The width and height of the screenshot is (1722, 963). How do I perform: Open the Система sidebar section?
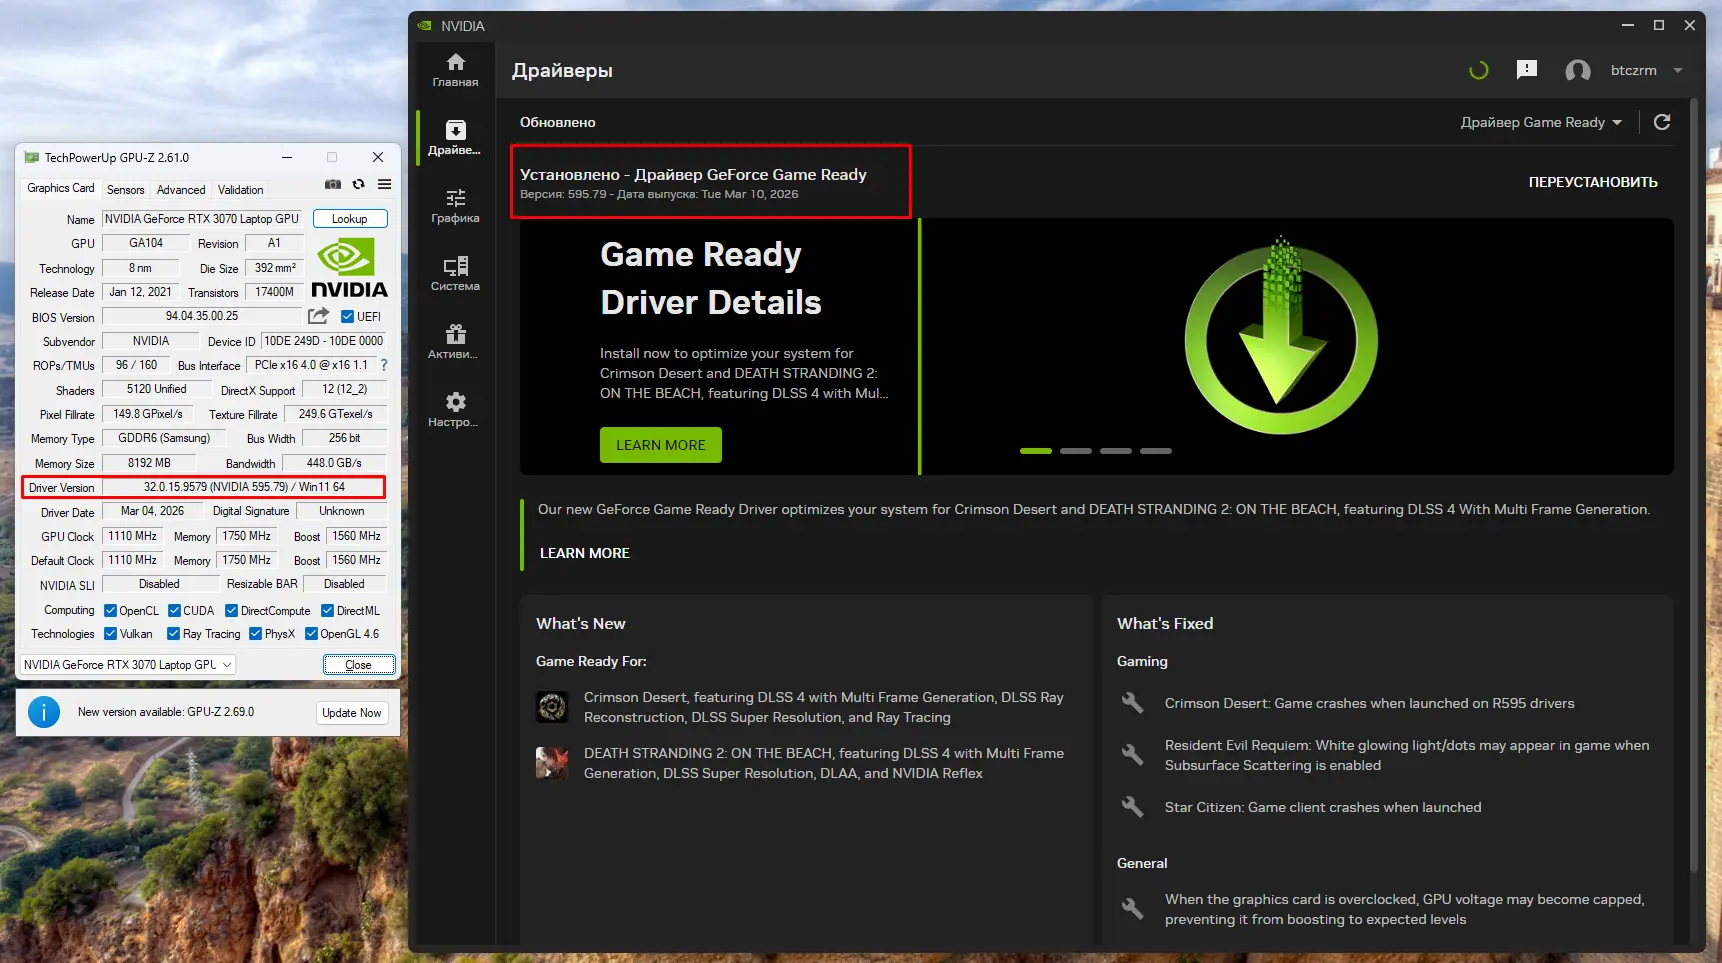[455, 274]
